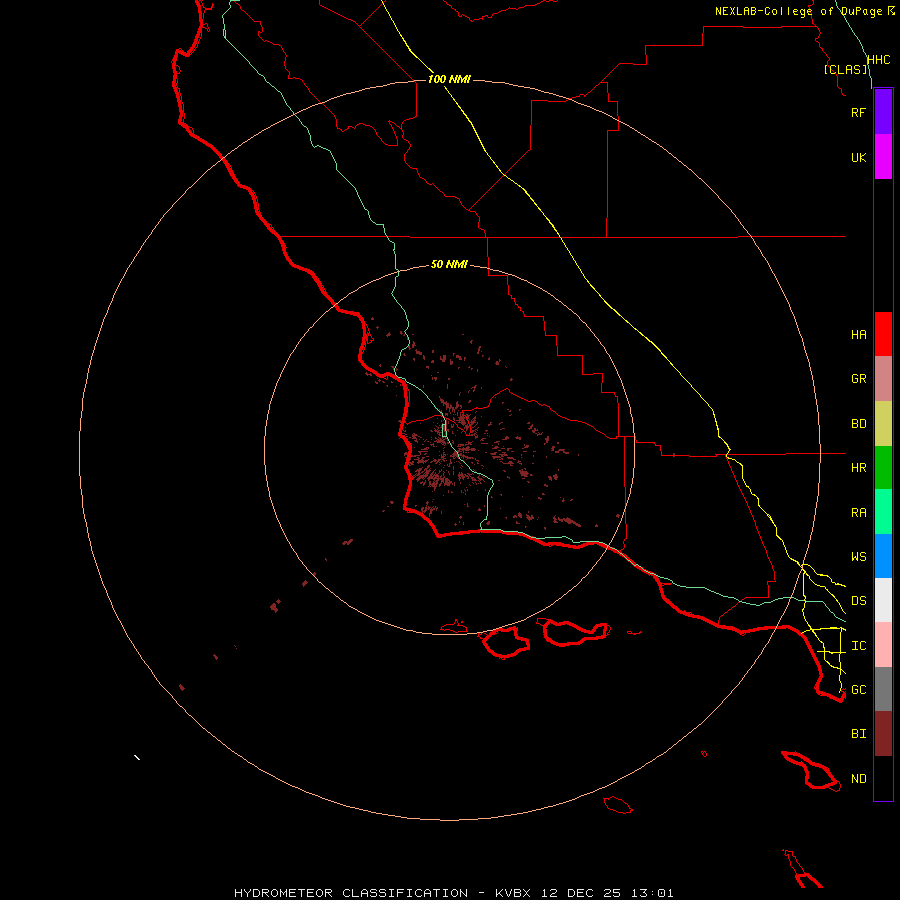Click the 50 NMI range ring label
This screenshot has height=900, width=900.
click(449, 264)
